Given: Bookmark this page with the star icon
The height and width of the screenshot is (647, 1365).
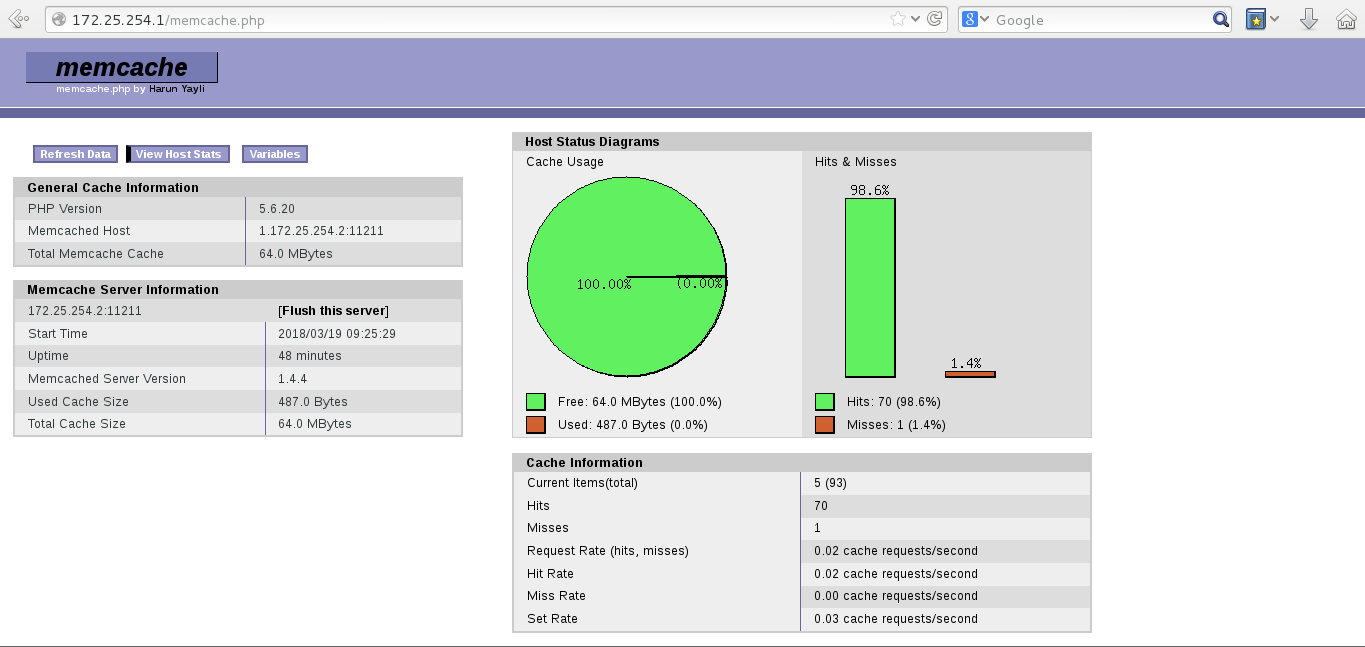Looking at the screenshot, I should [x=897, y=19].
